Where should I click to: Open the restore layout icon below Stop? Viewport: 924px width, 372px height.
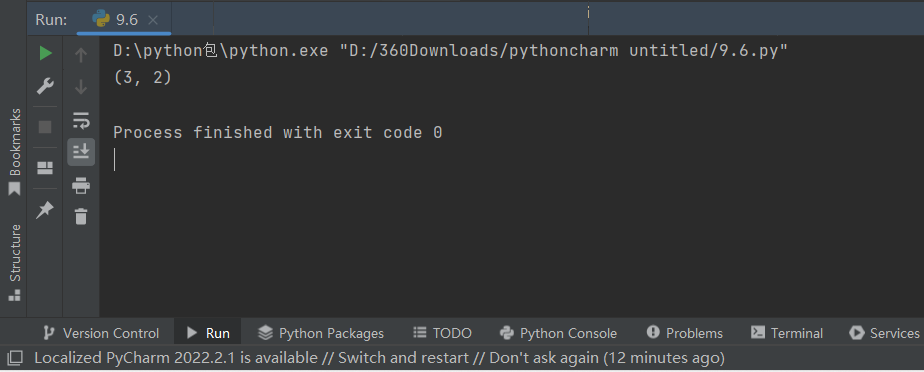click(x=45, y=169)
